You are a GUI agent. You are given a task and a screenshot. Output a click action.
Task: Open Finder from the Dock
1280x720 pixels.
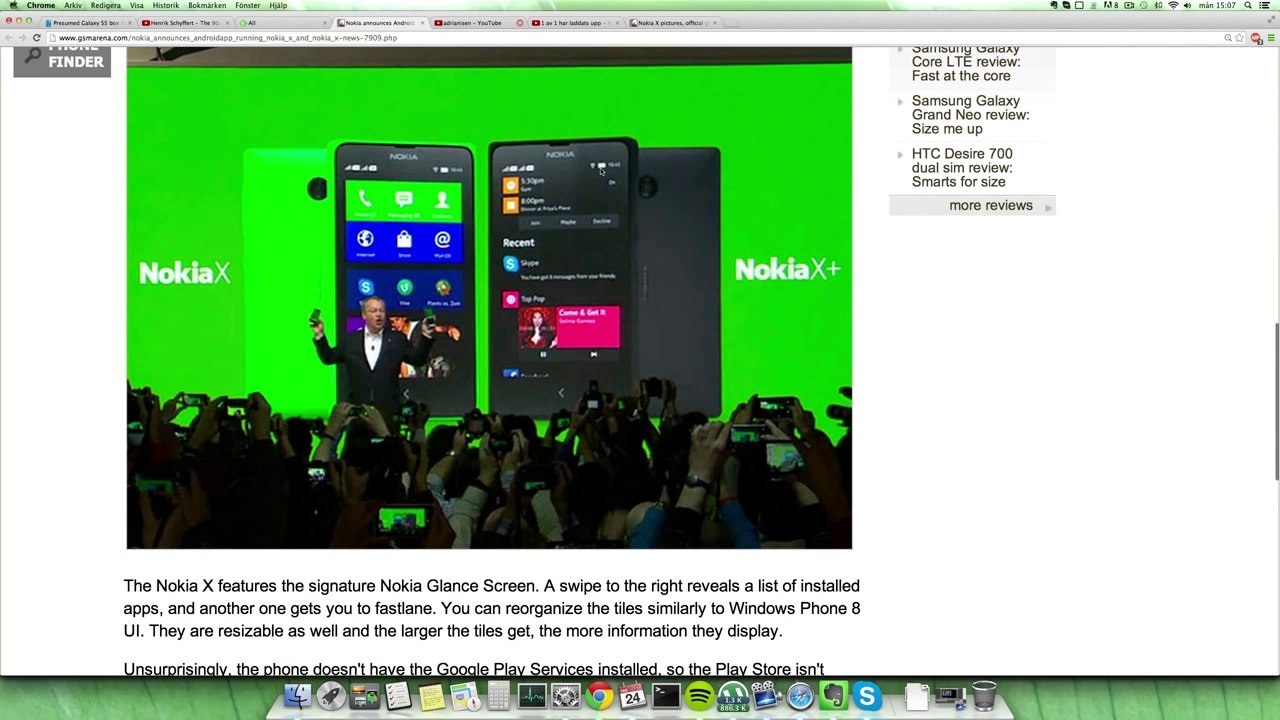[x=297, y=696]
